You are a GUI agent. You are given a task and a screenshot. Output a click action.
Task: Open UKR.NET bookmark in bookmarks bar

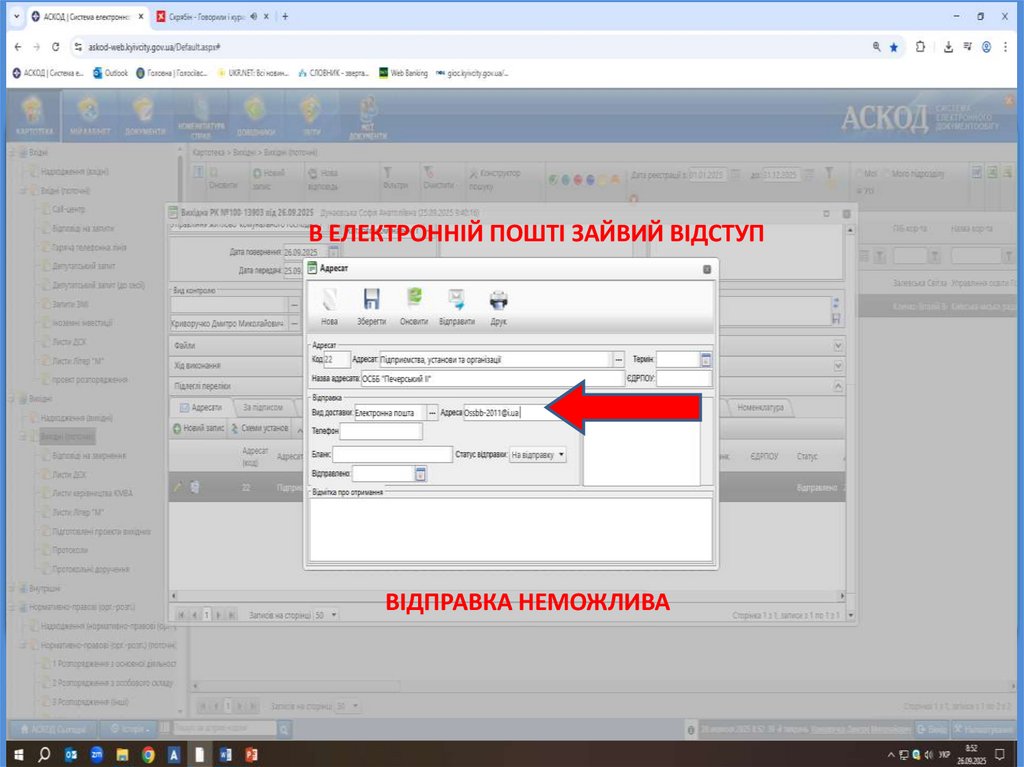pos(253,73)
